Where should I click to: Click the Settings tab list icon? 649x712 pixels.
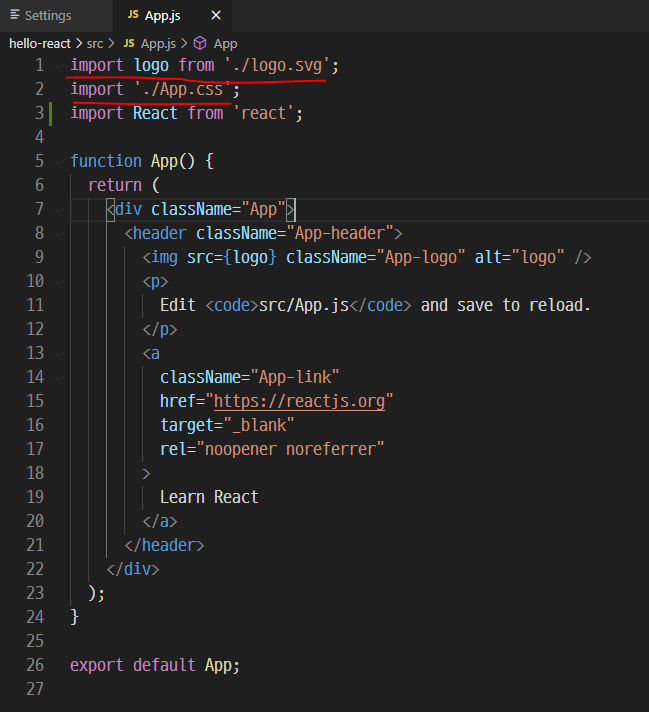tap(15, 15)
